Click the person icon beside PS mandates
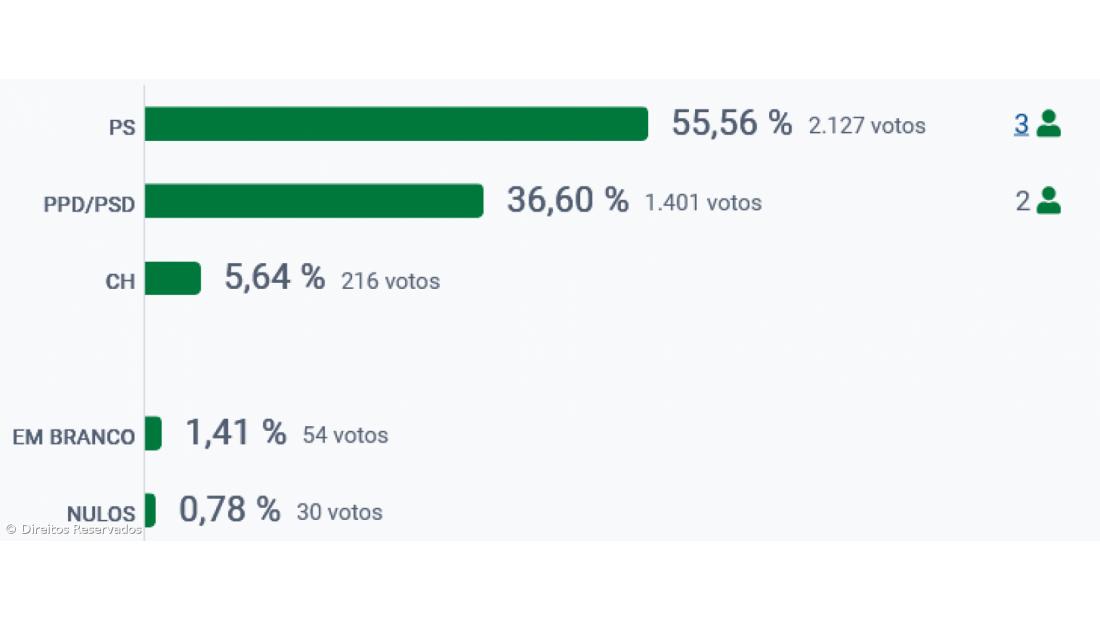1100x620 pixels. pyautogui.click(x=1048, y=124)
